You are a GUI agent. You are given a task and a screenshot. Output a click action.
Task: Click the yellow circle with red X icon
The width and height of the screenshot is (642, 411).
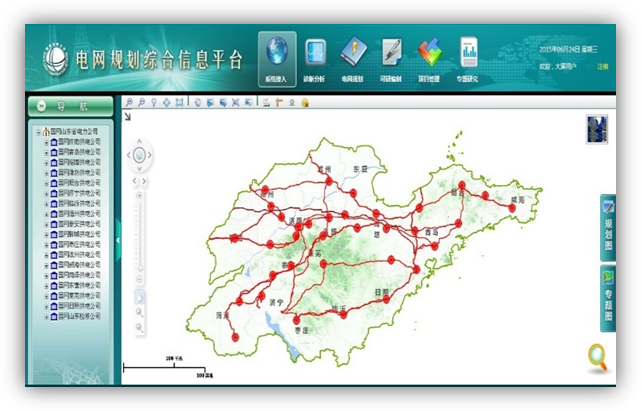pos(305,103)
